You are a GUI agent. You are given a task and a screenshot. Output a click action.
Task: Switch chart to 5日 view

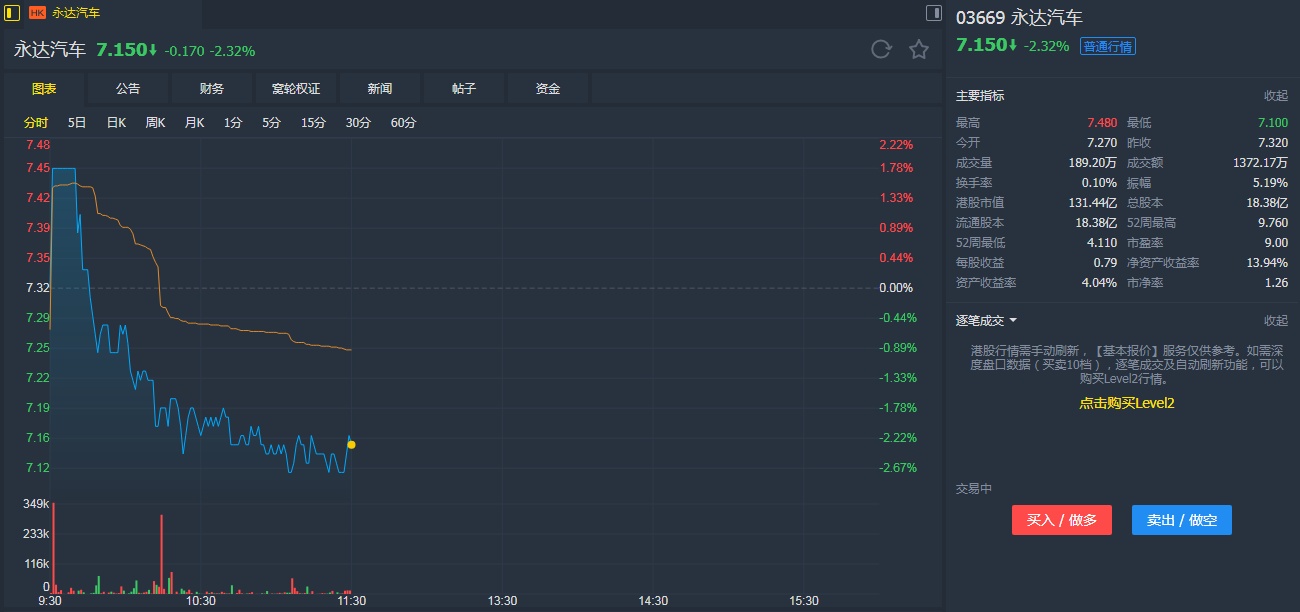click(x=77, y=123)
